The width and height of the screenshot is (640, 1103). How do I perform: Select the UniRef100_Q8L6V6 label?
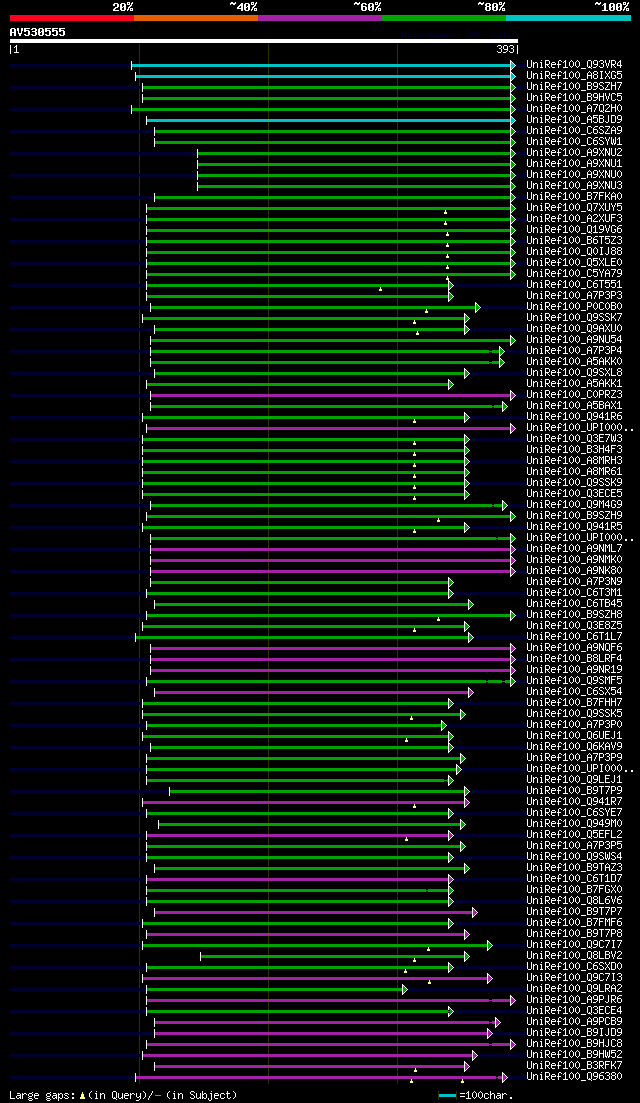(574, 900)
